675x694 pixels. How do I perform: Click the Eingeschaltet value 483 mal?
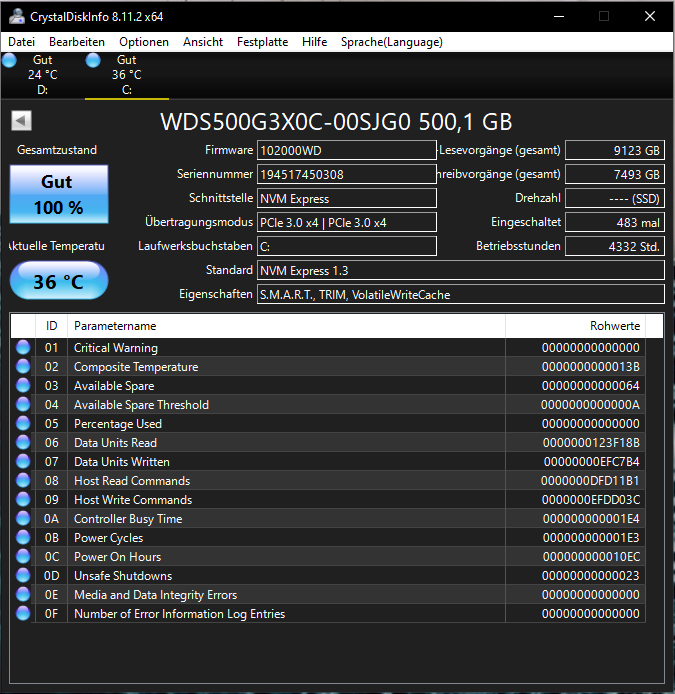pyautogui.click(x=615, y=222)
